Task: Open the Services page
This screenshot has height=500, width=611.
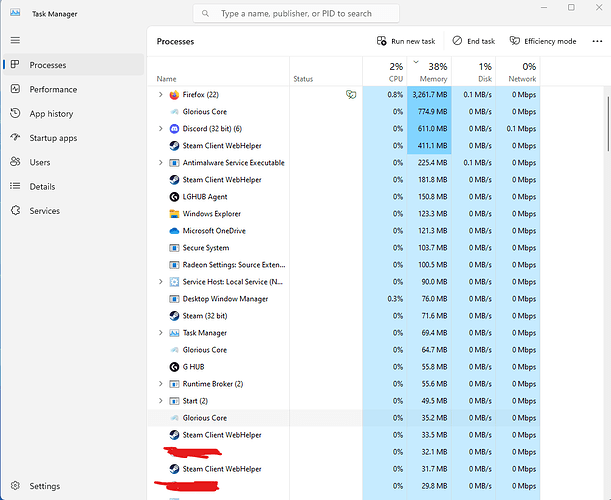Action: [74, 210]
